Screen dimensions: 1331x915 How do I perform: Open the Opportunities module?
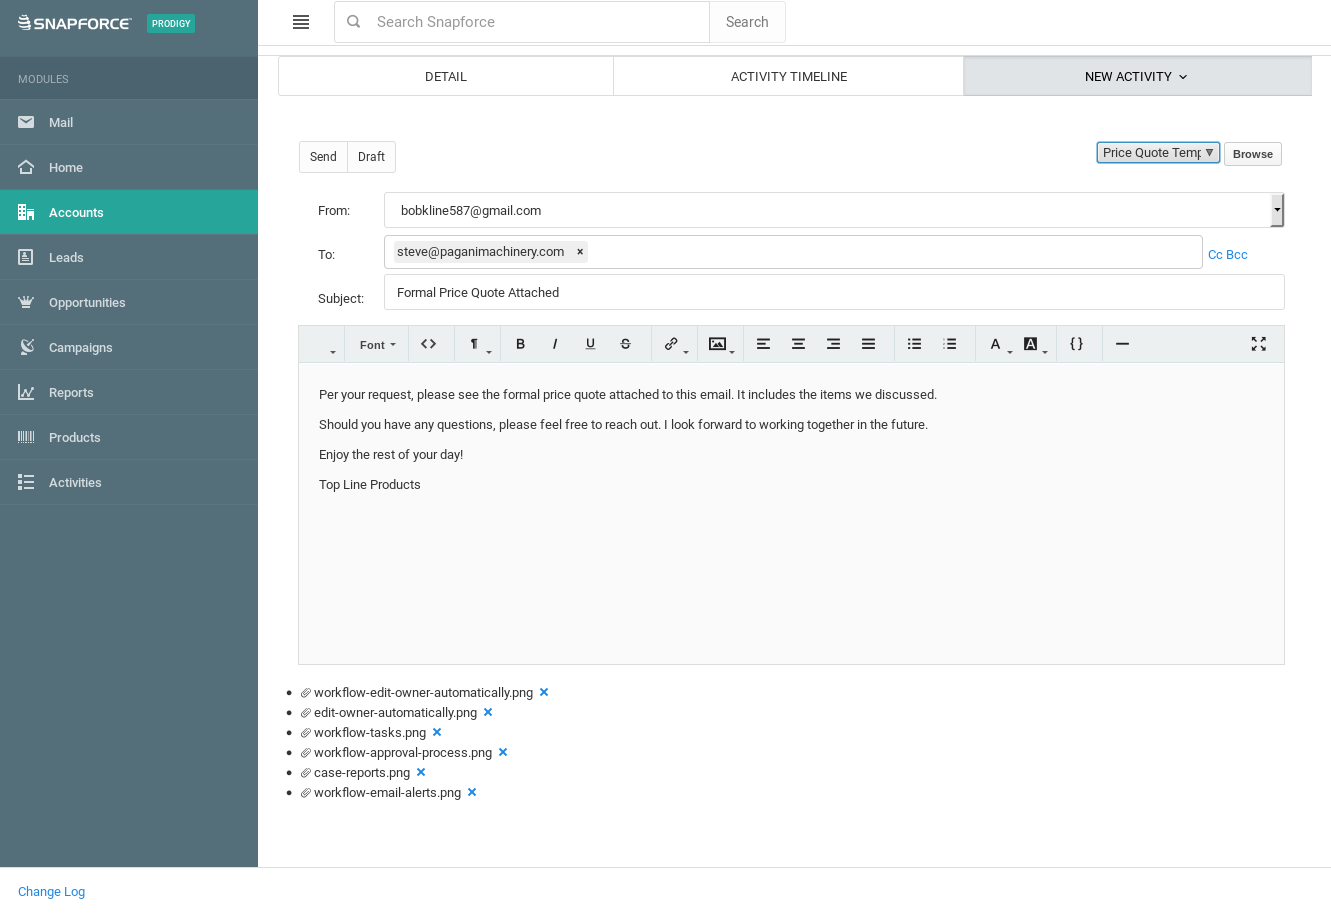tap(129, 302)
